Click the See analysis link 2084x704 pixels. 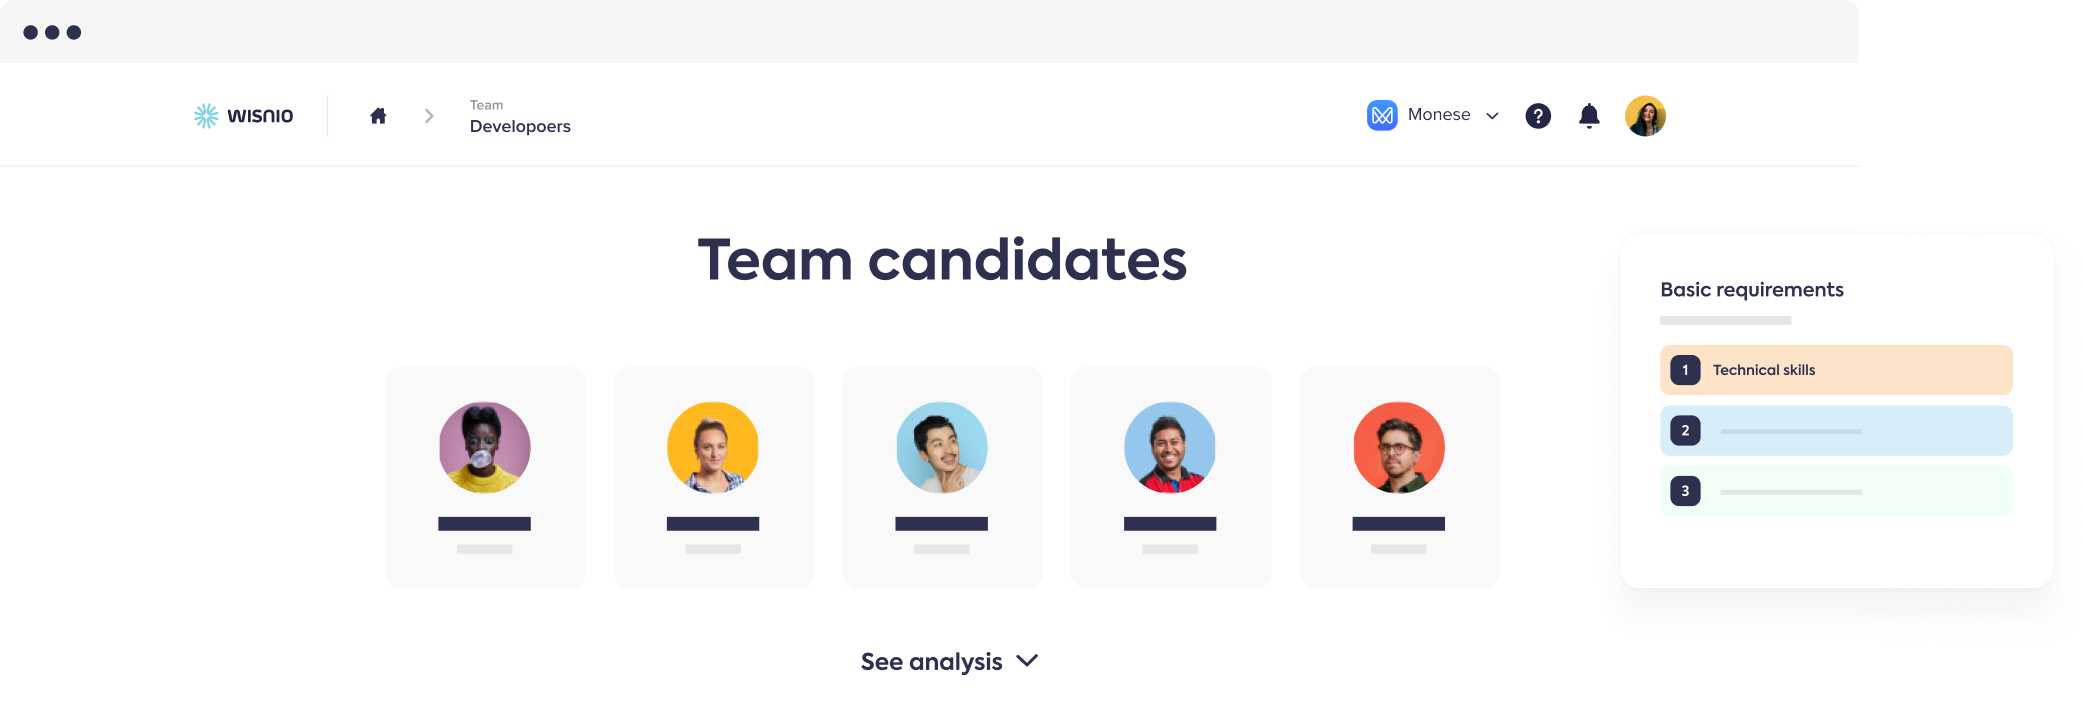(x=931, y=662)
